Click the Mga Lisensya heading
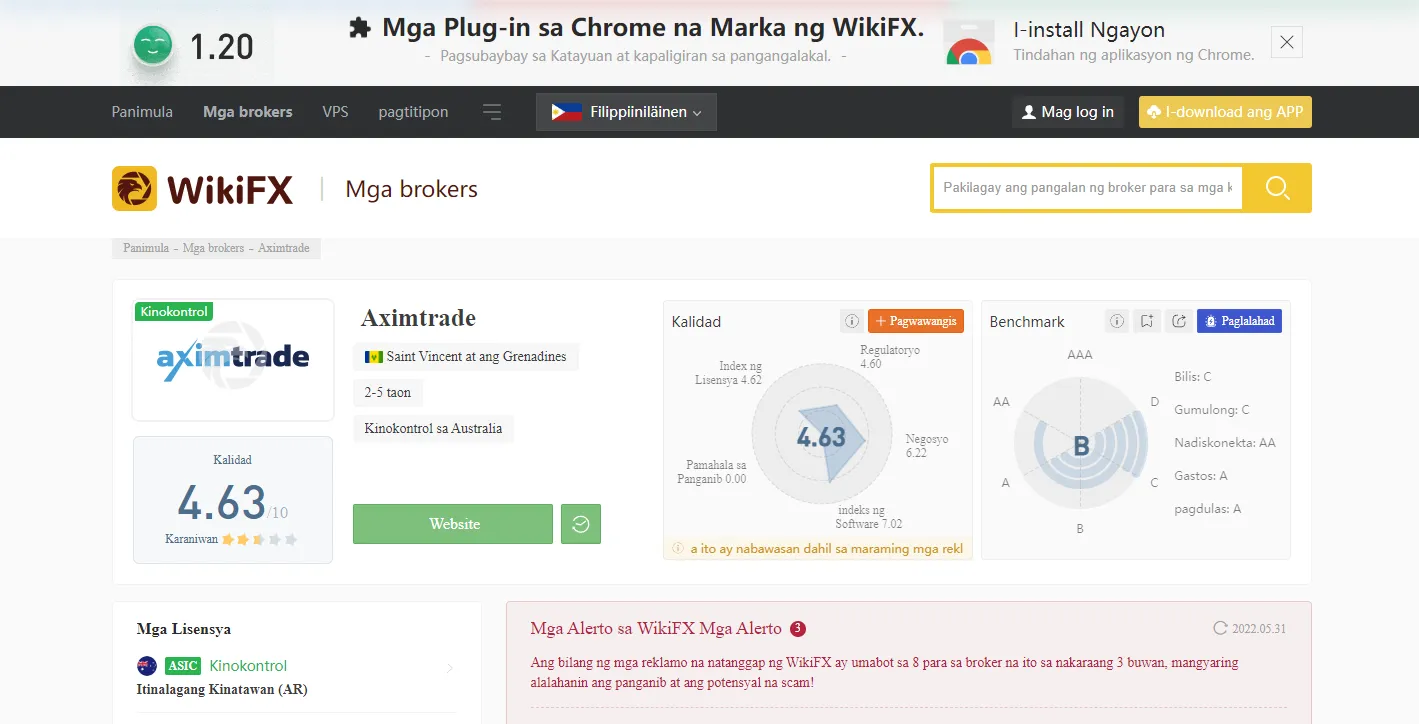The height and width of the screenshot is (724, 1419). [184, 630]
